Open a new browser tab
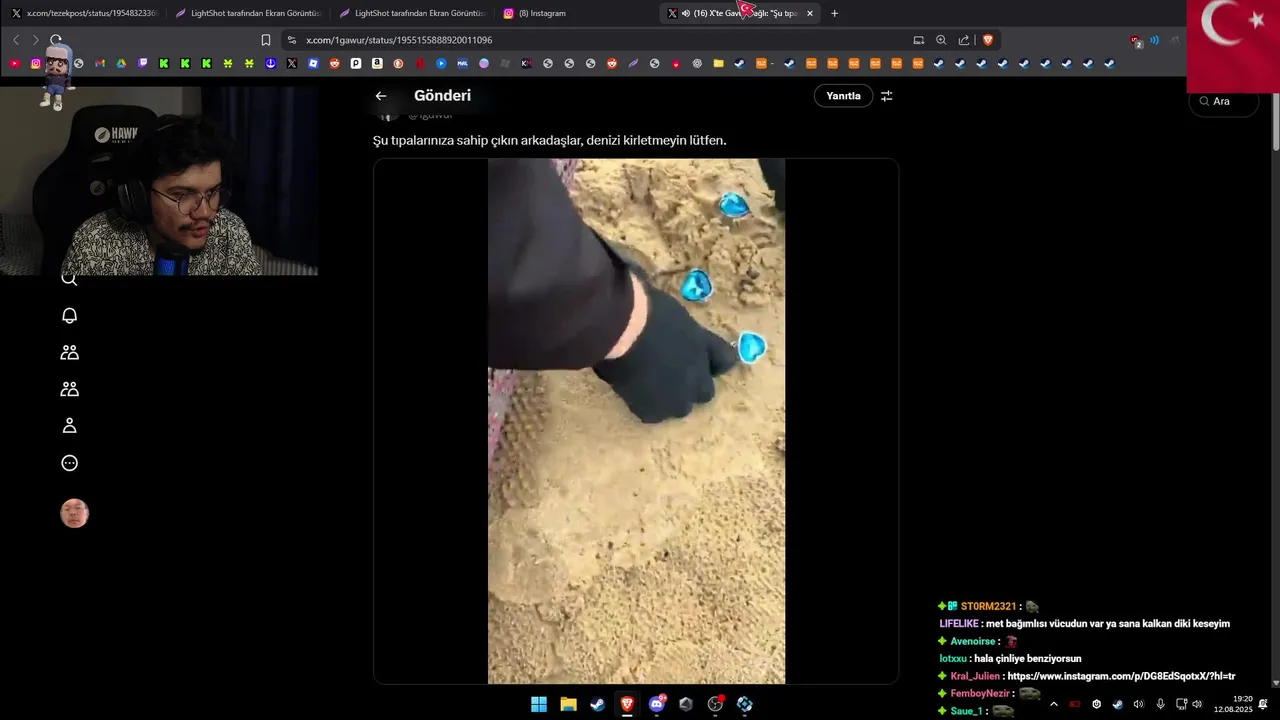The width and height of the screenshot is (1280, 720). pos(835,13)
